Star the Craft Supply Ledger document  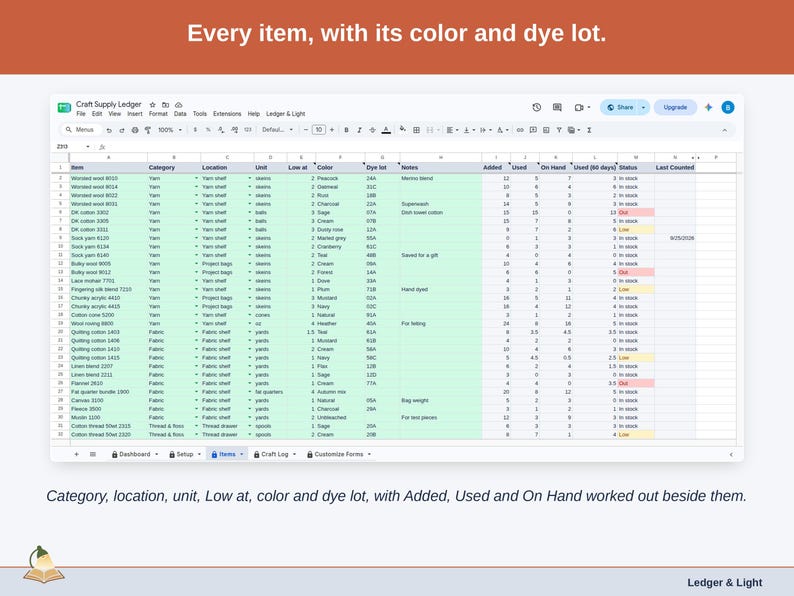tap(152, 104)
